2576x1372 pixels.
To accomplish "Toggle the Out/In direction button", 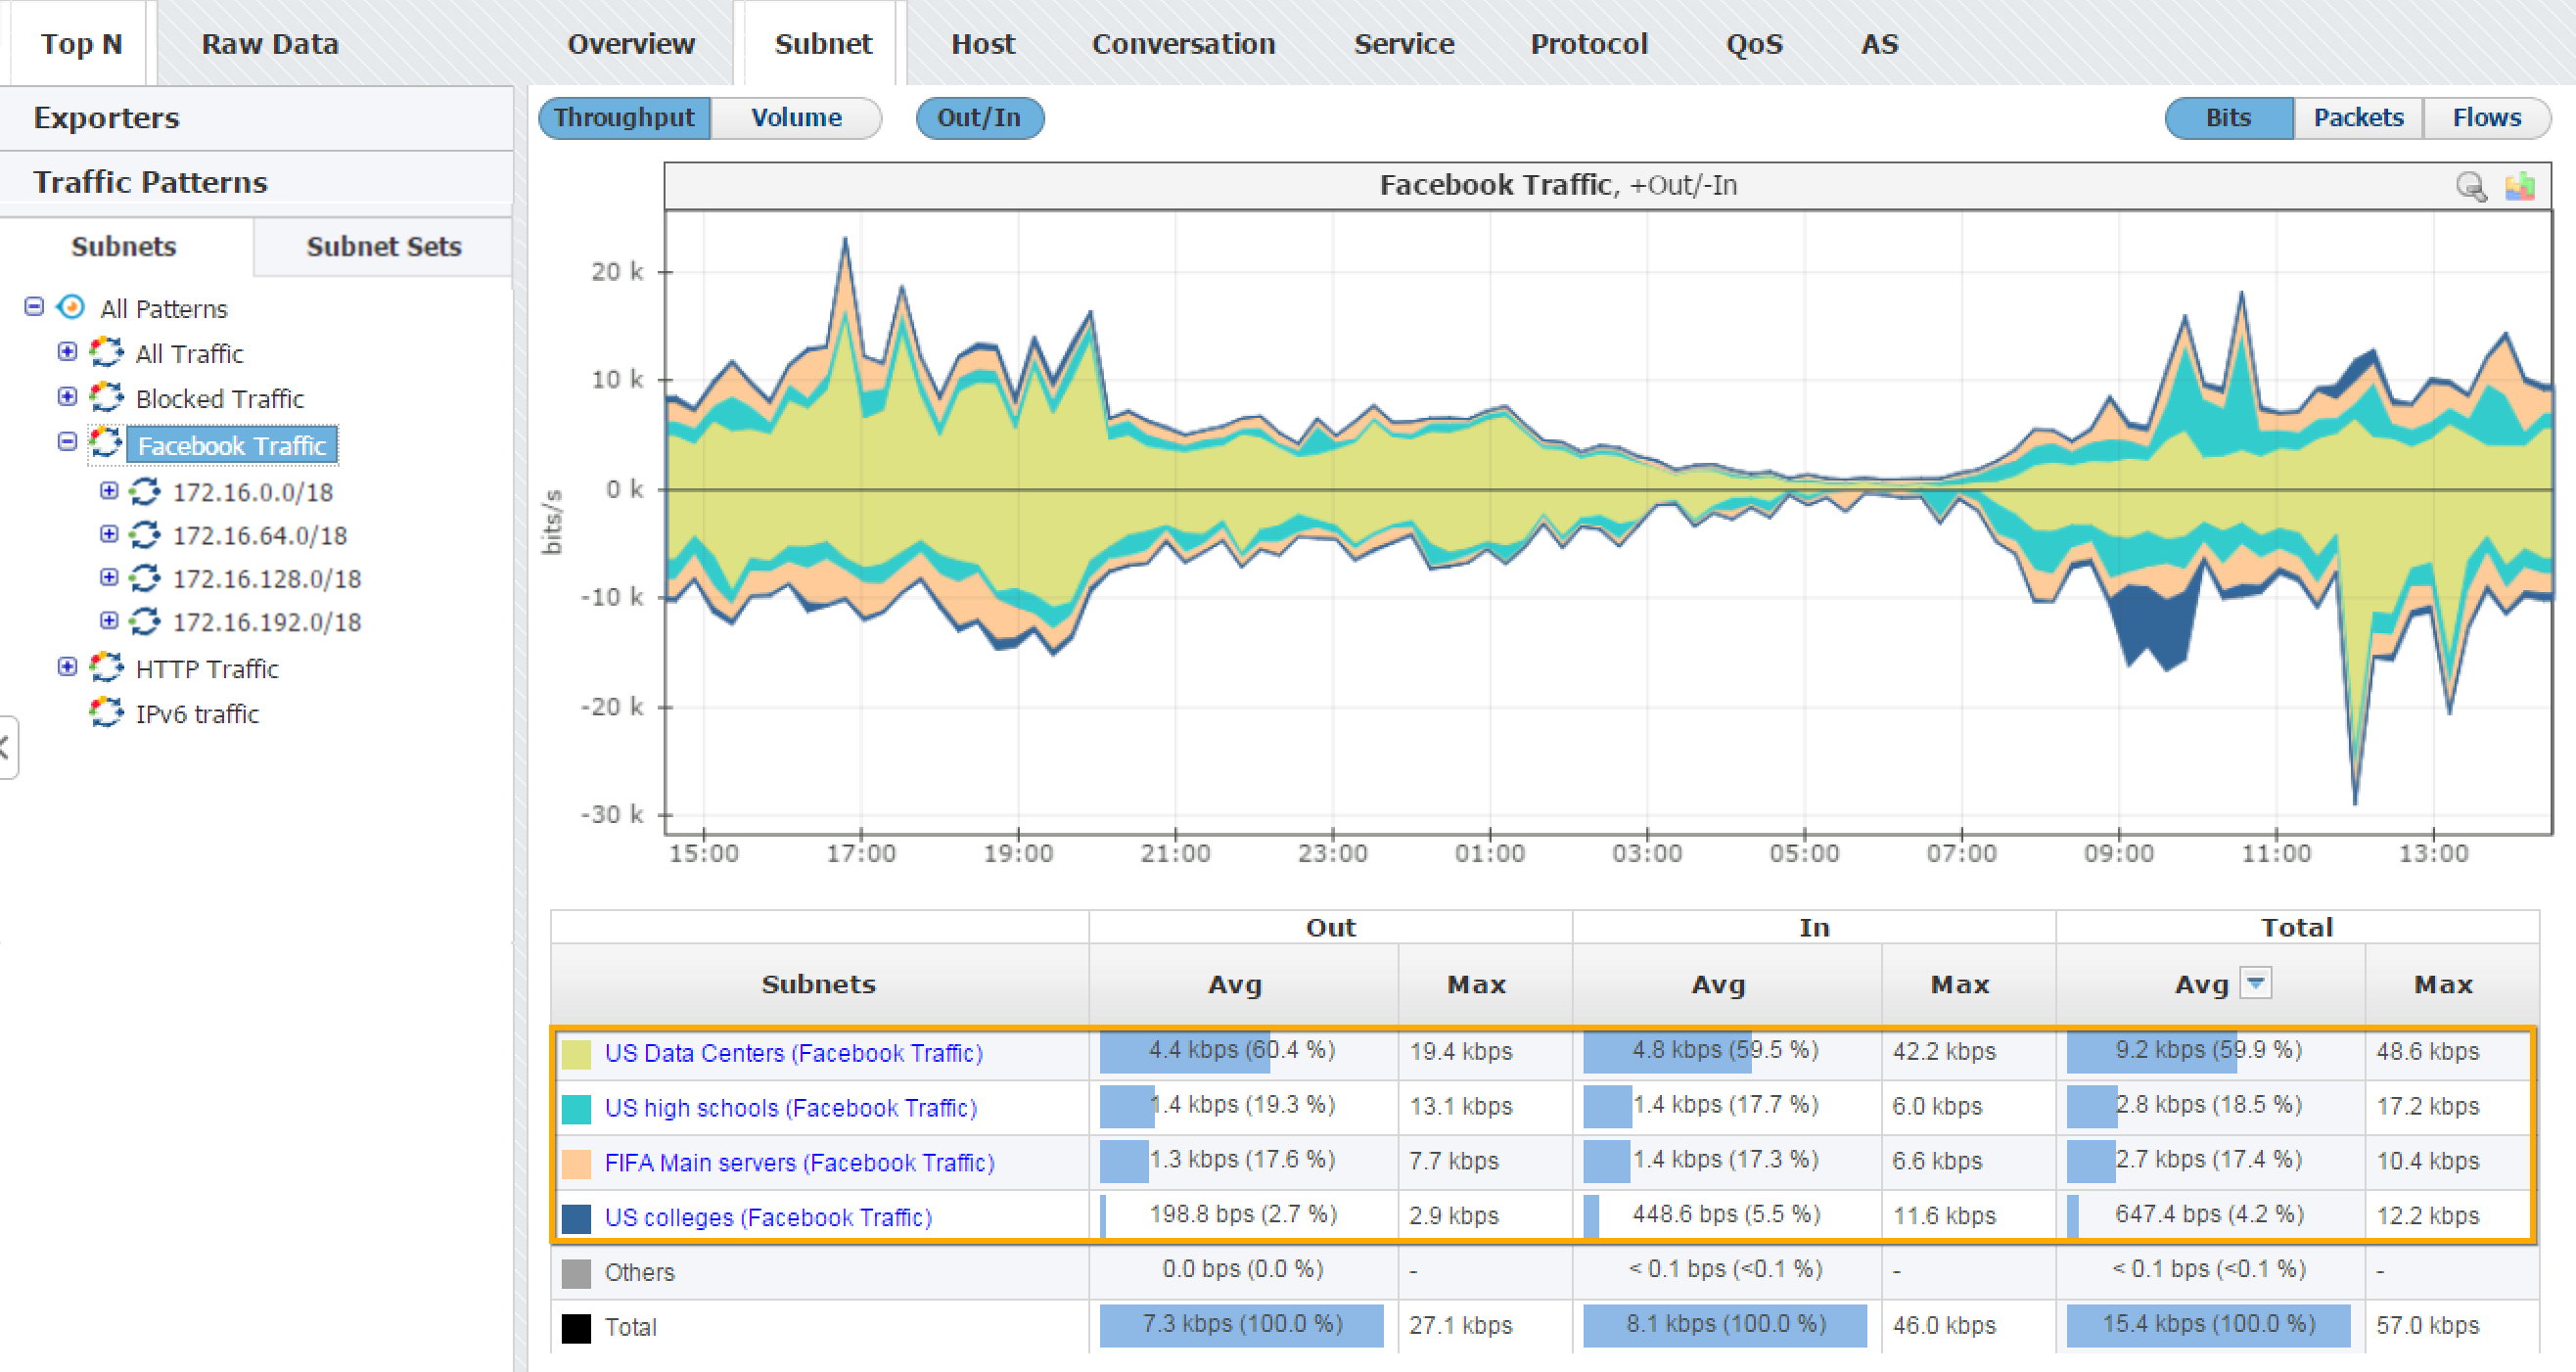I will tap(978, 118).
